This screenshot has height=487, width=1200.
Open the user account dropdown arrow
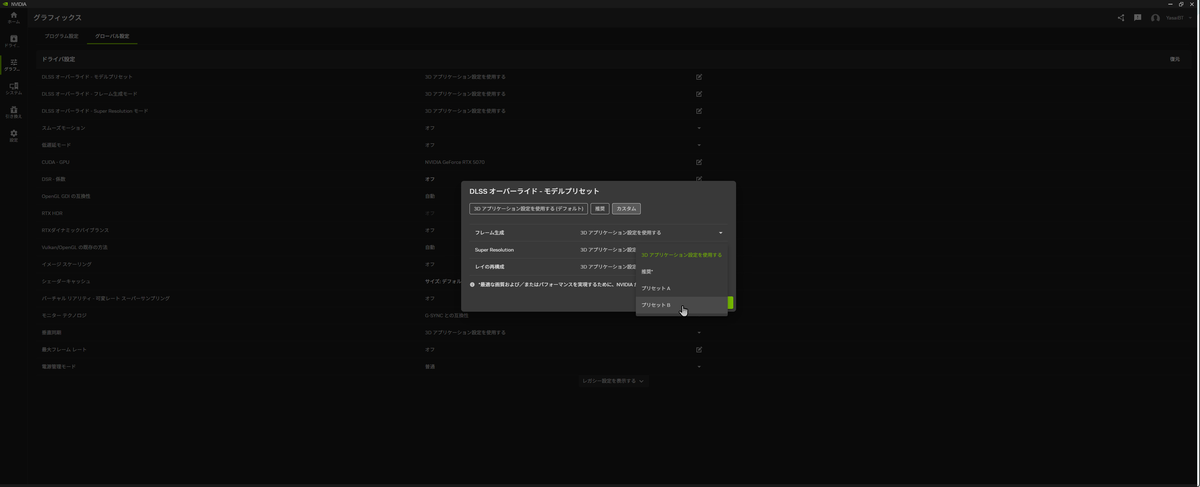coord(1191,18)
